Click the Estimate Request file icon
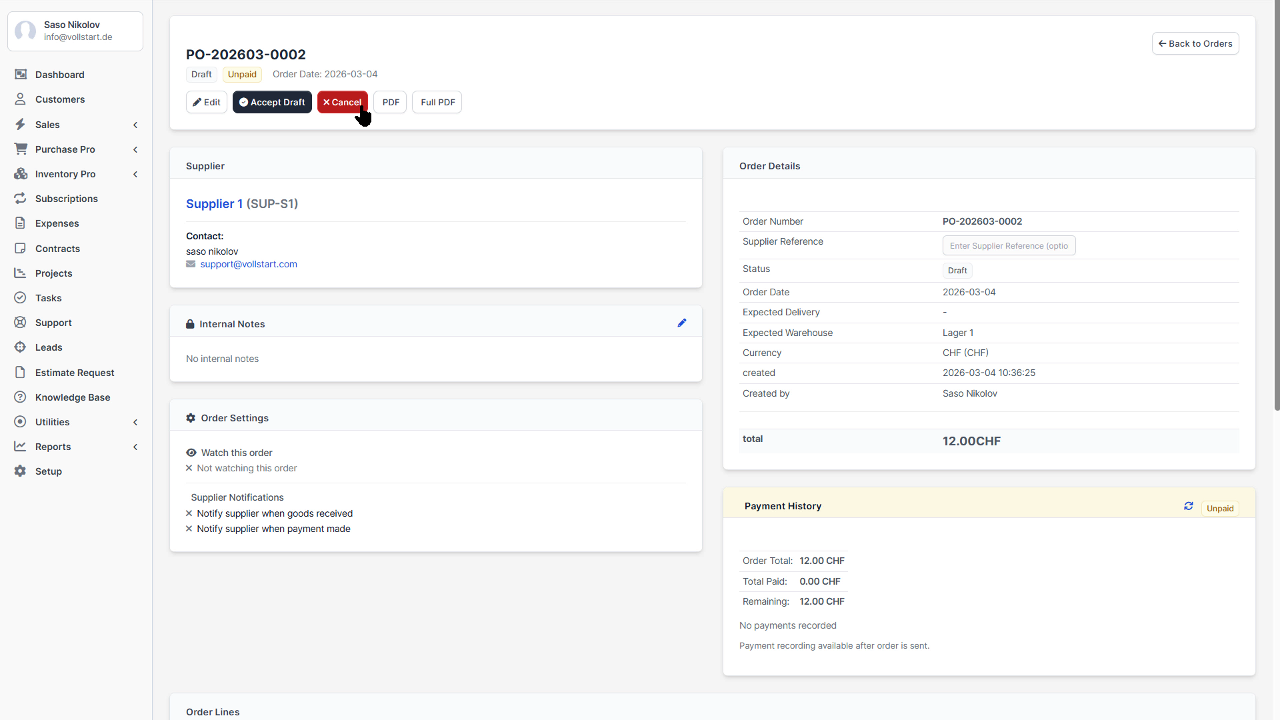 [x=20, y=372]
